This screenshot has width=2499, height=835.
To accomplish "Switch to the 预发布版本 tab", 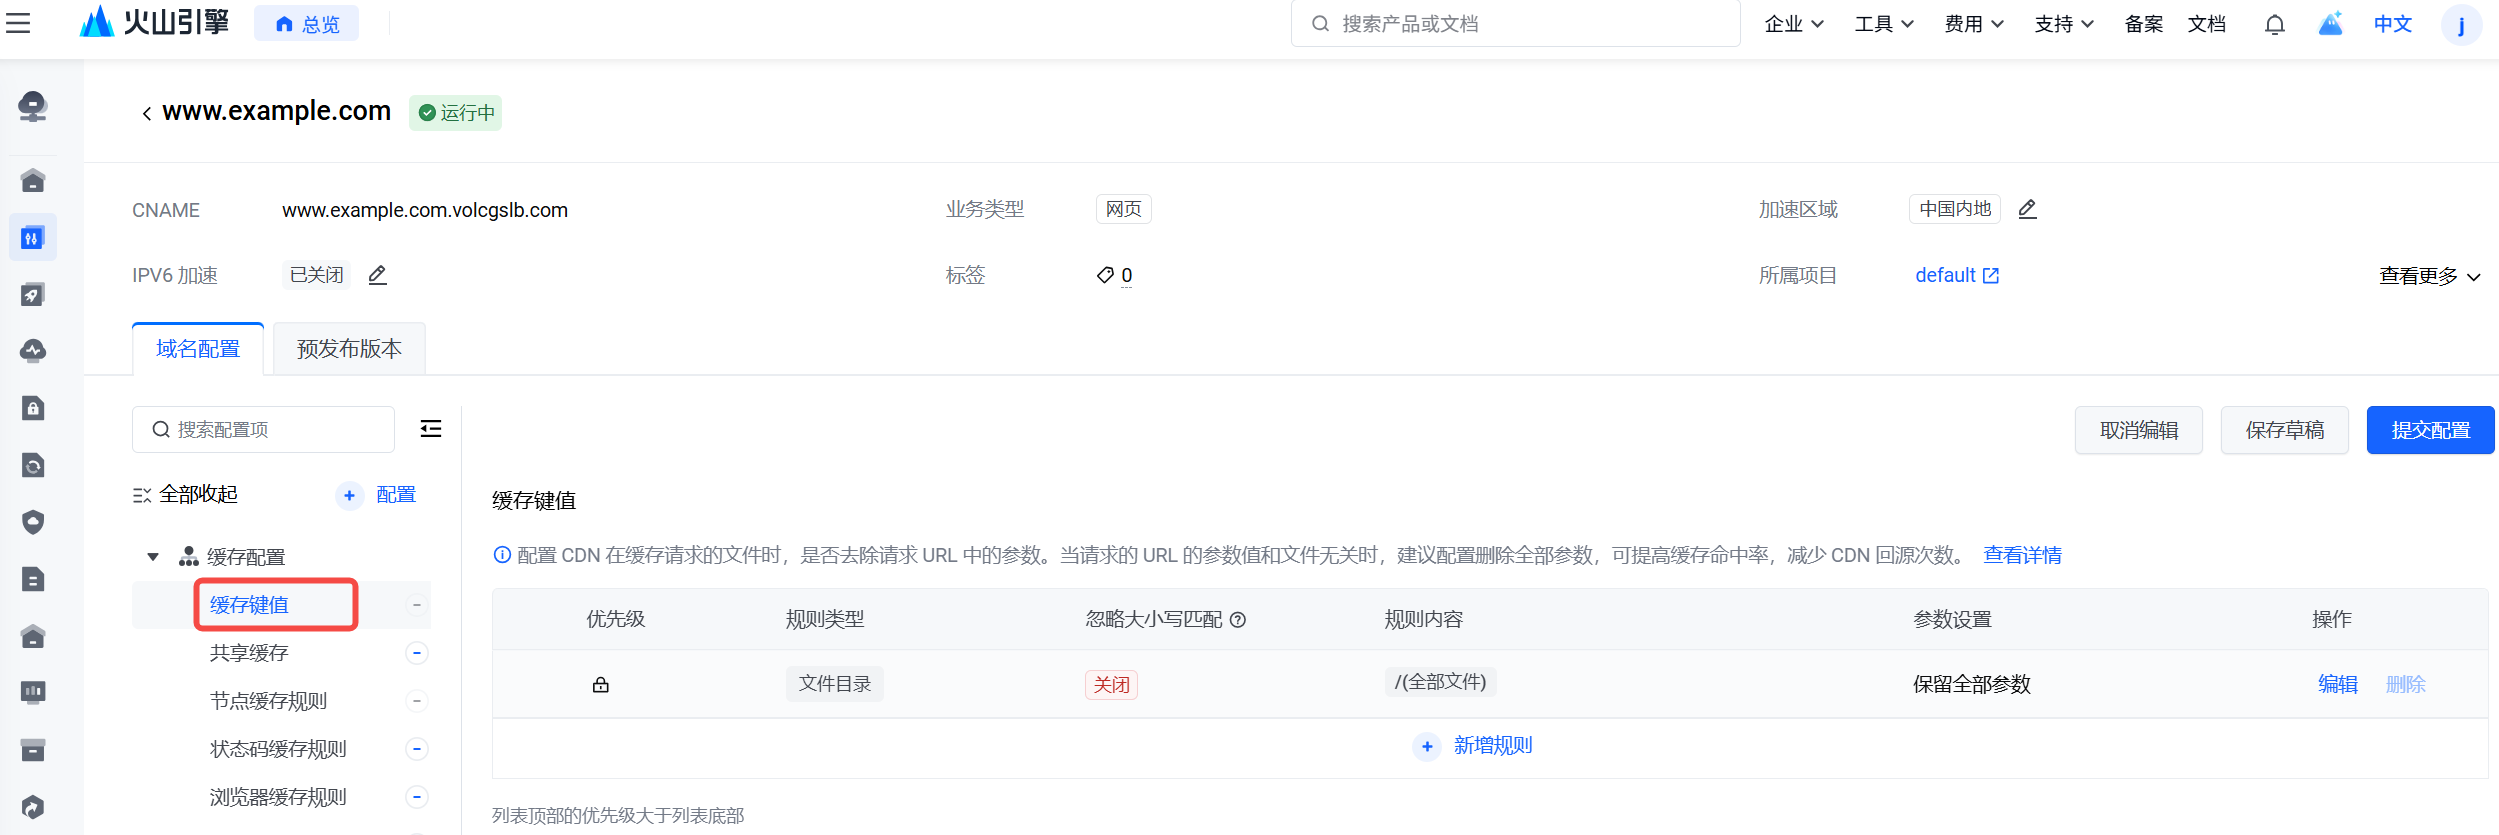I will [349, 349].
